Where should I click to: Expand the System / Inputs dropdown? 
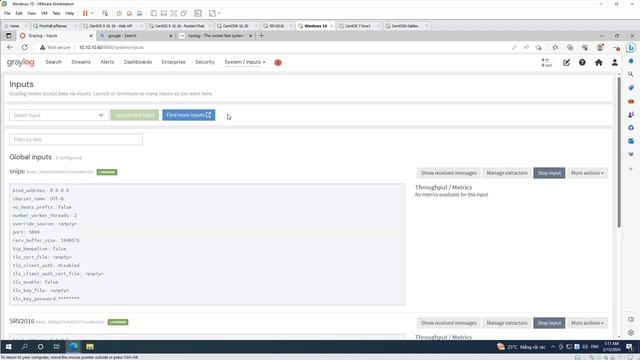click(244, 62)
